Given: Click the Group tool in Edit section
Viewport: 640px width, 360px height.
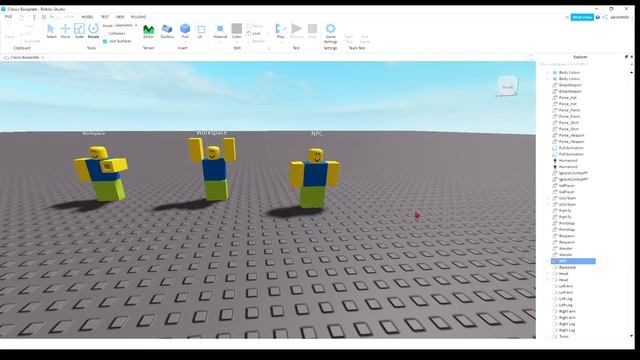Looking at the screenshot, I should [255, 26].
